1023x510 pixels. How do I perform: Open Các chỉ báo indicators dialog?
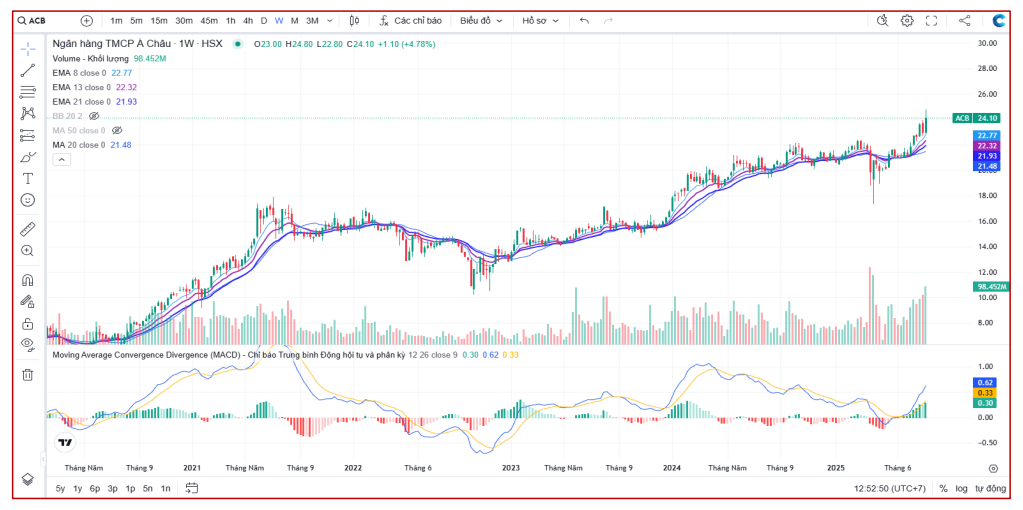[x=411, y=20]
